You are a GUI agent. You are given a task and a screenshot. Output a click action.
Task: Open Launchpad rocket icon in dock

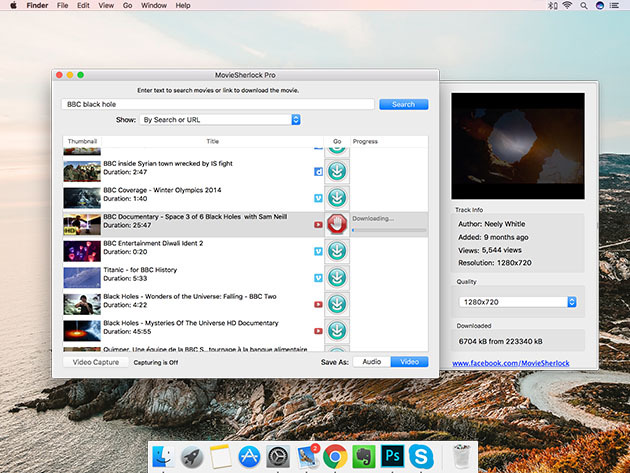(192, 457)
